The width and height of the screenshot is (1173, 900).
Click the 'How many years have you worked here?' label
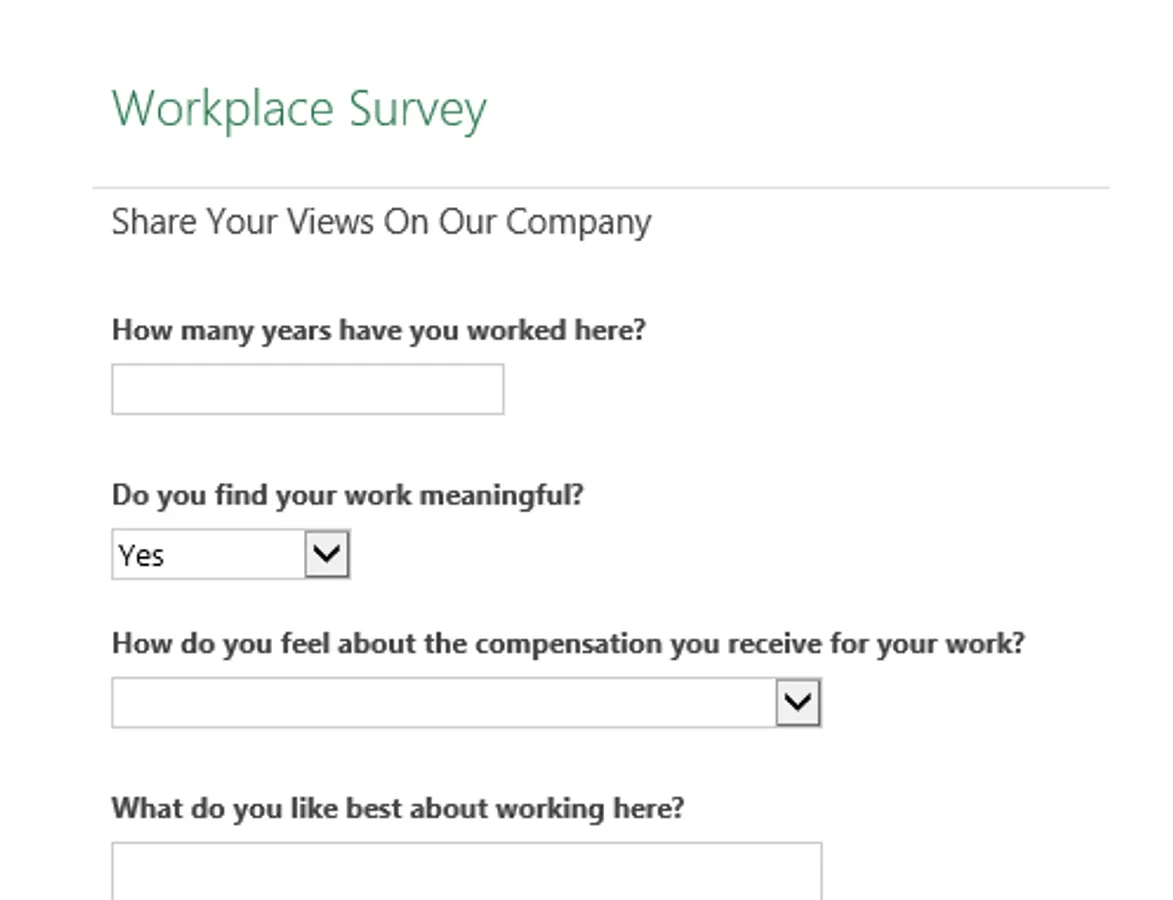coord(378,330)
